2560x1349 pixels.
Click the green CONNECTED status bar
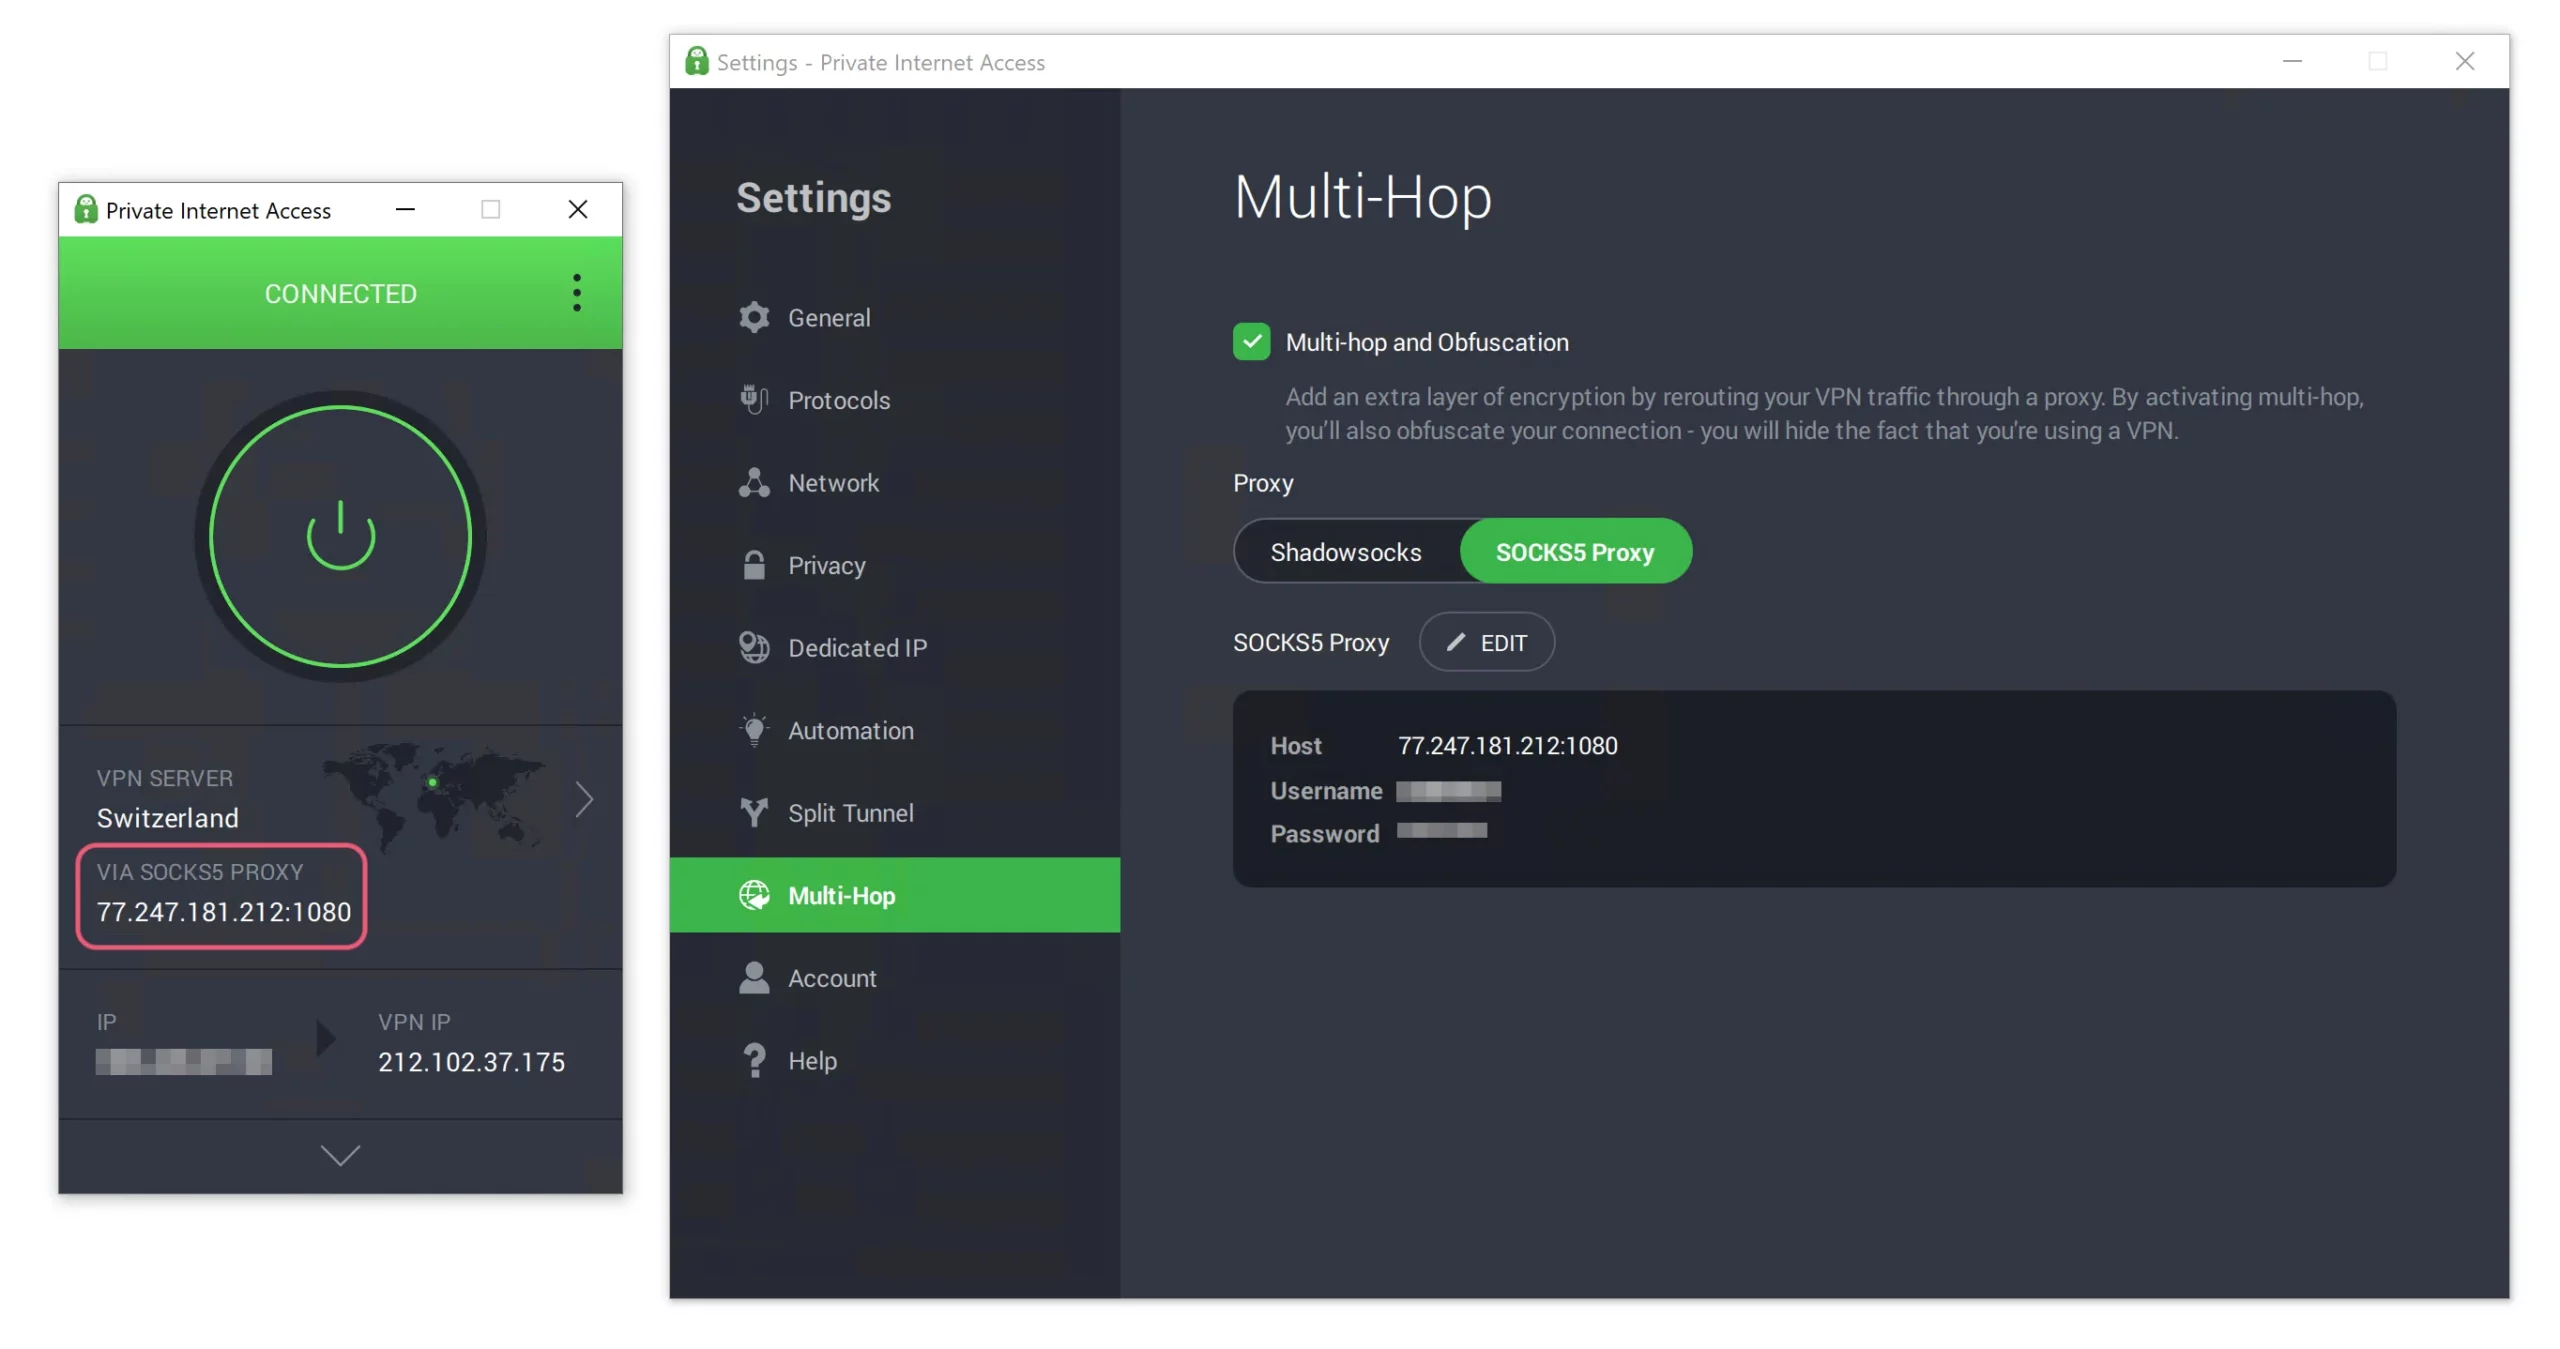(x=340, y=292)
